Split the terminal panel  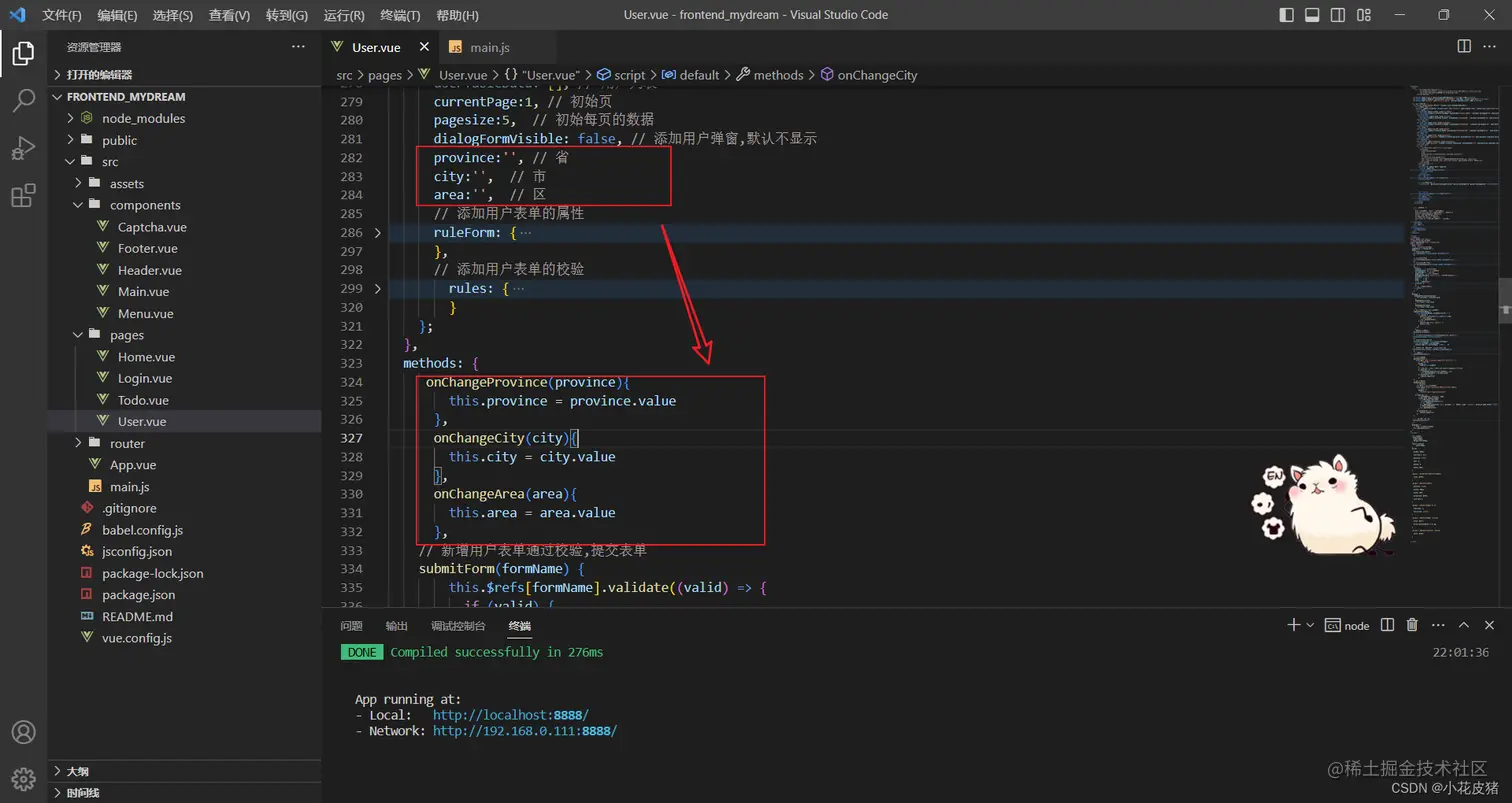pyautogui.click(x=1387, y=625)
